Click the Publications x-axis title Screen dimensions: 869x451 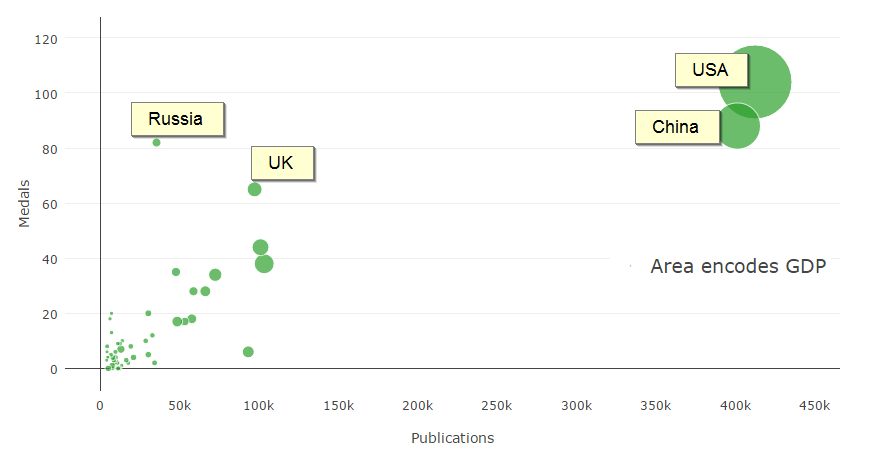[x=452, y=438]
